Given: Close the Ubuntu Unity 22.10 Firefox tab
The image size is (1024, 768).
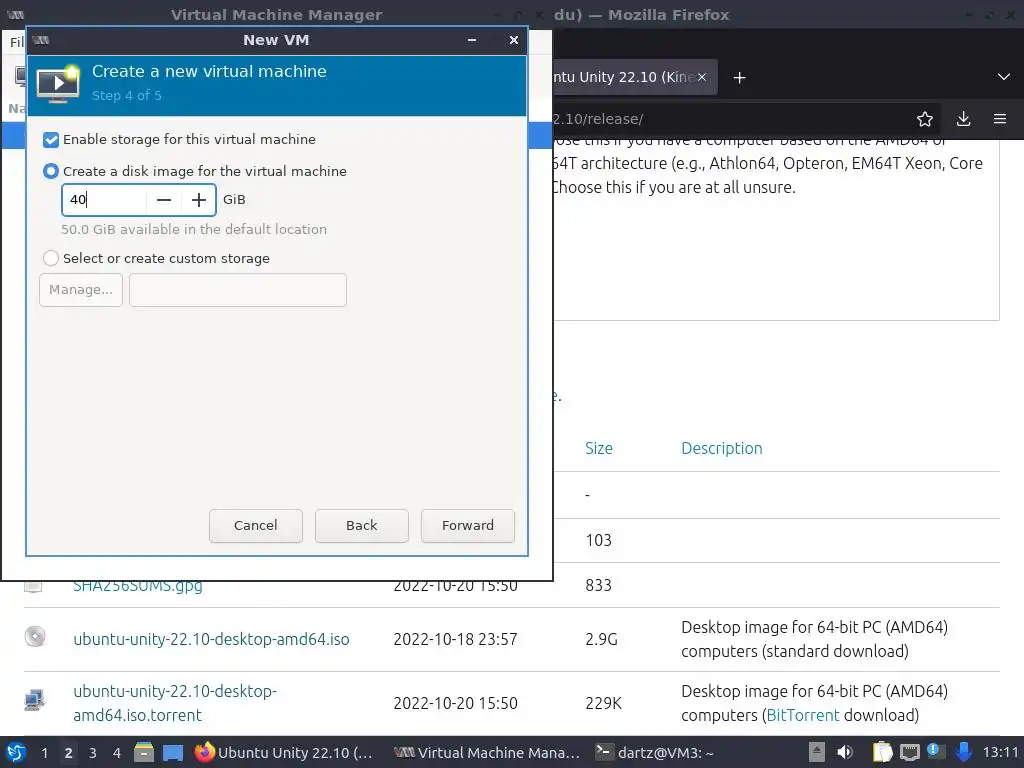Looking at the screenshot, I should [x=701, y=77].
